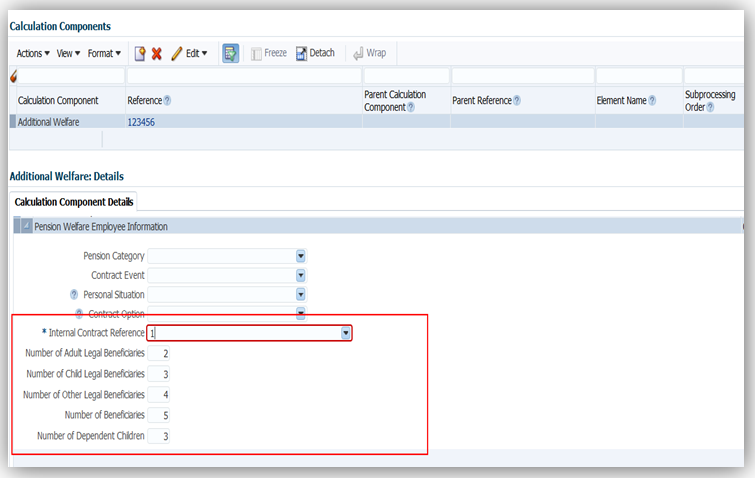
Task: Click the Export to spreadsheet icon
Action: point(230,53)
